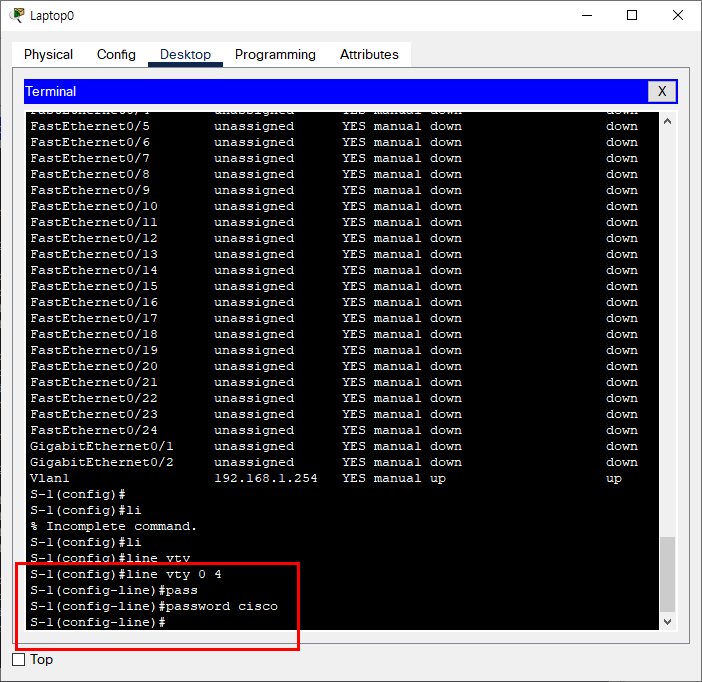Viewport: 702px width, 682px height.
Task: Toggle the Top checkbox
Action: [18, 659]
